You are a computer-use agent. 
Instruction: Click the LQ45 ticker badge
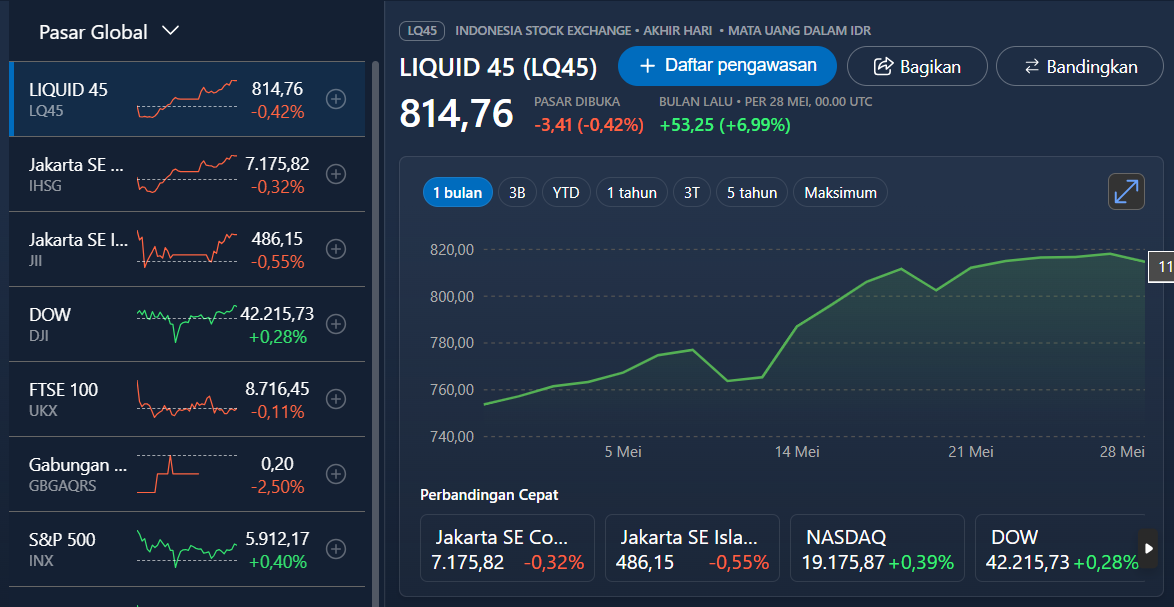click(422, 31)
